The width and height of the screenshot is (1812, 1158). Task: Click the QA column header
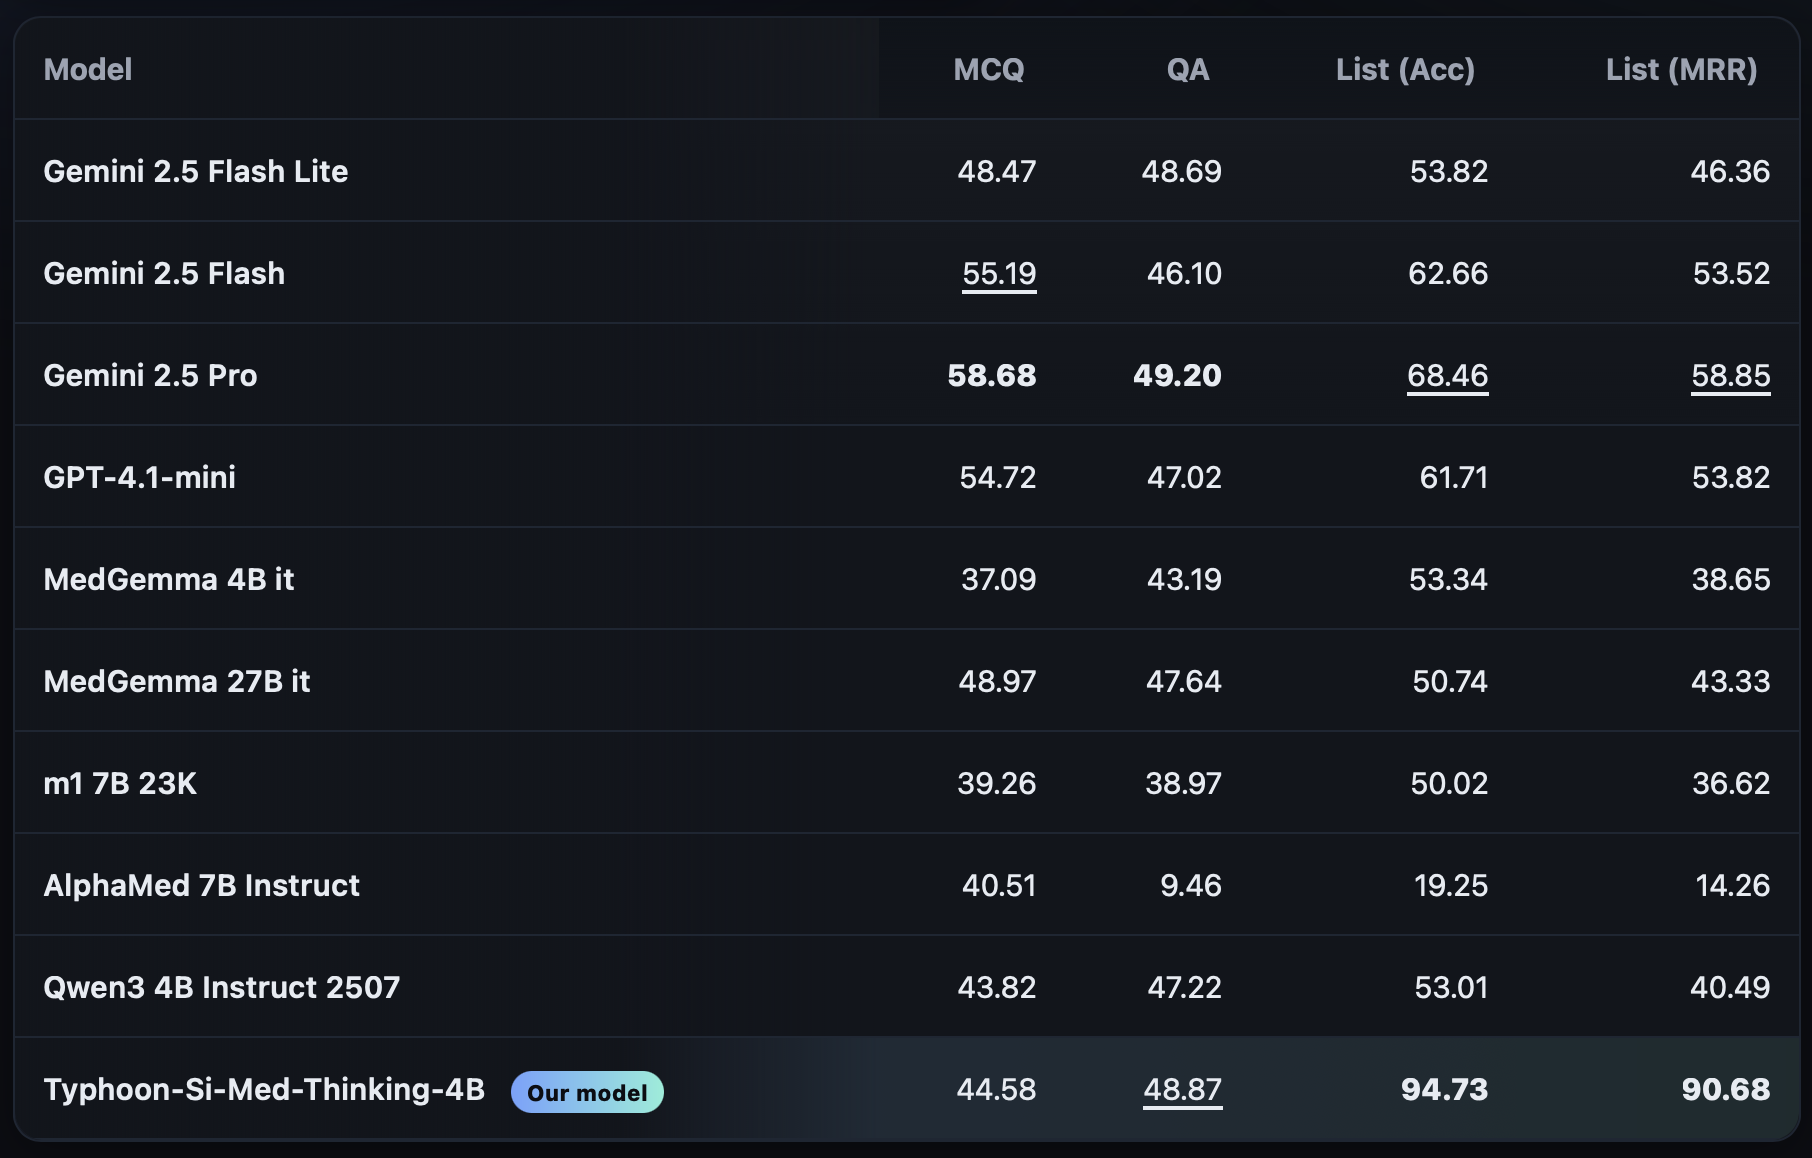1187,70
